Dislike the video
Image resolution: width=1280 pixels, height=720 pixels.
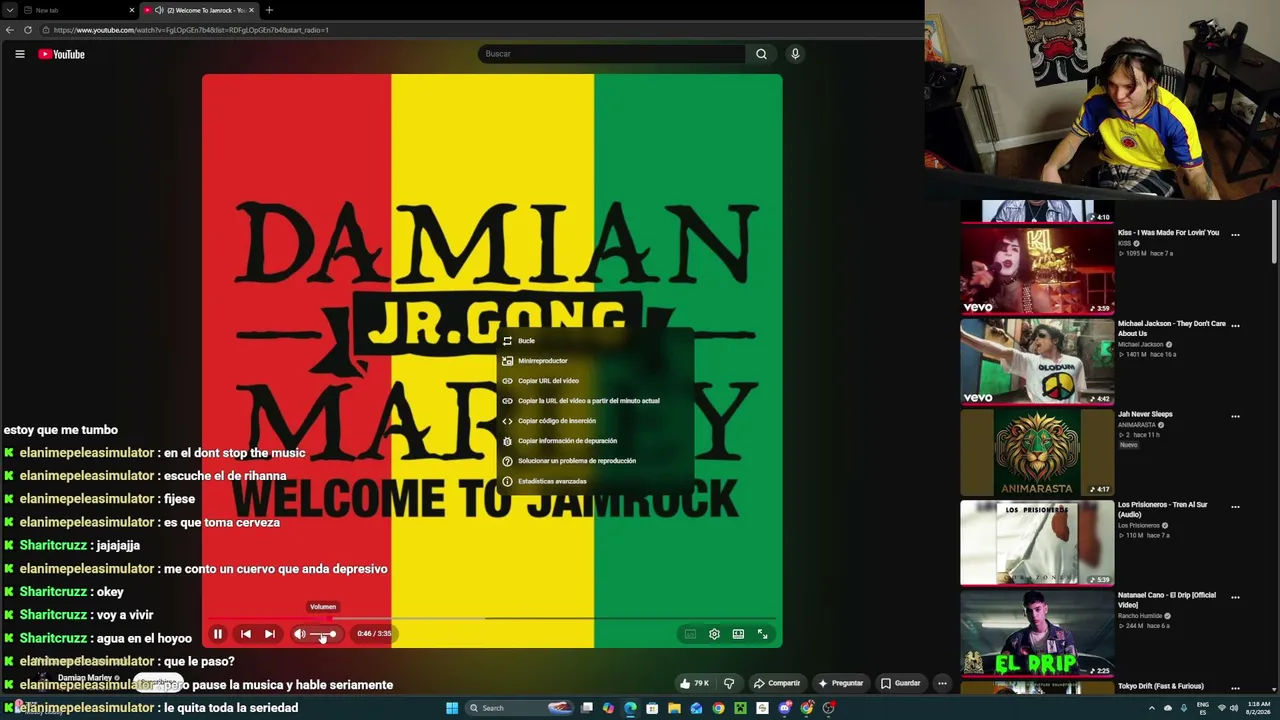tap(729, 684)
